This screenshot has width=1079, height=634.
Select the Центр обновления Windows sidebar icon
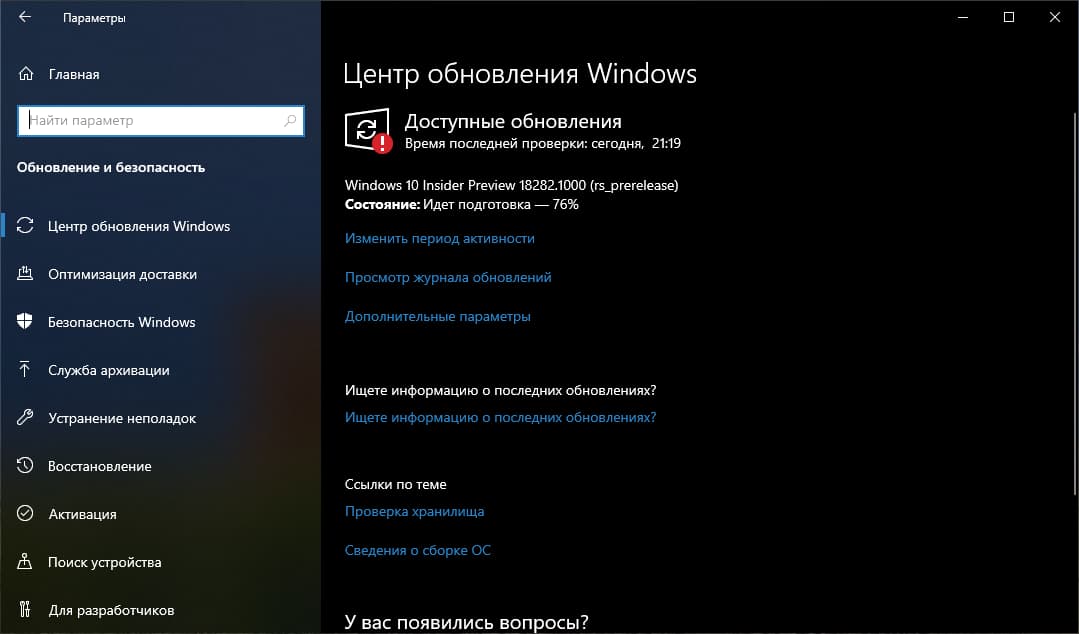(x=26, y=226)
